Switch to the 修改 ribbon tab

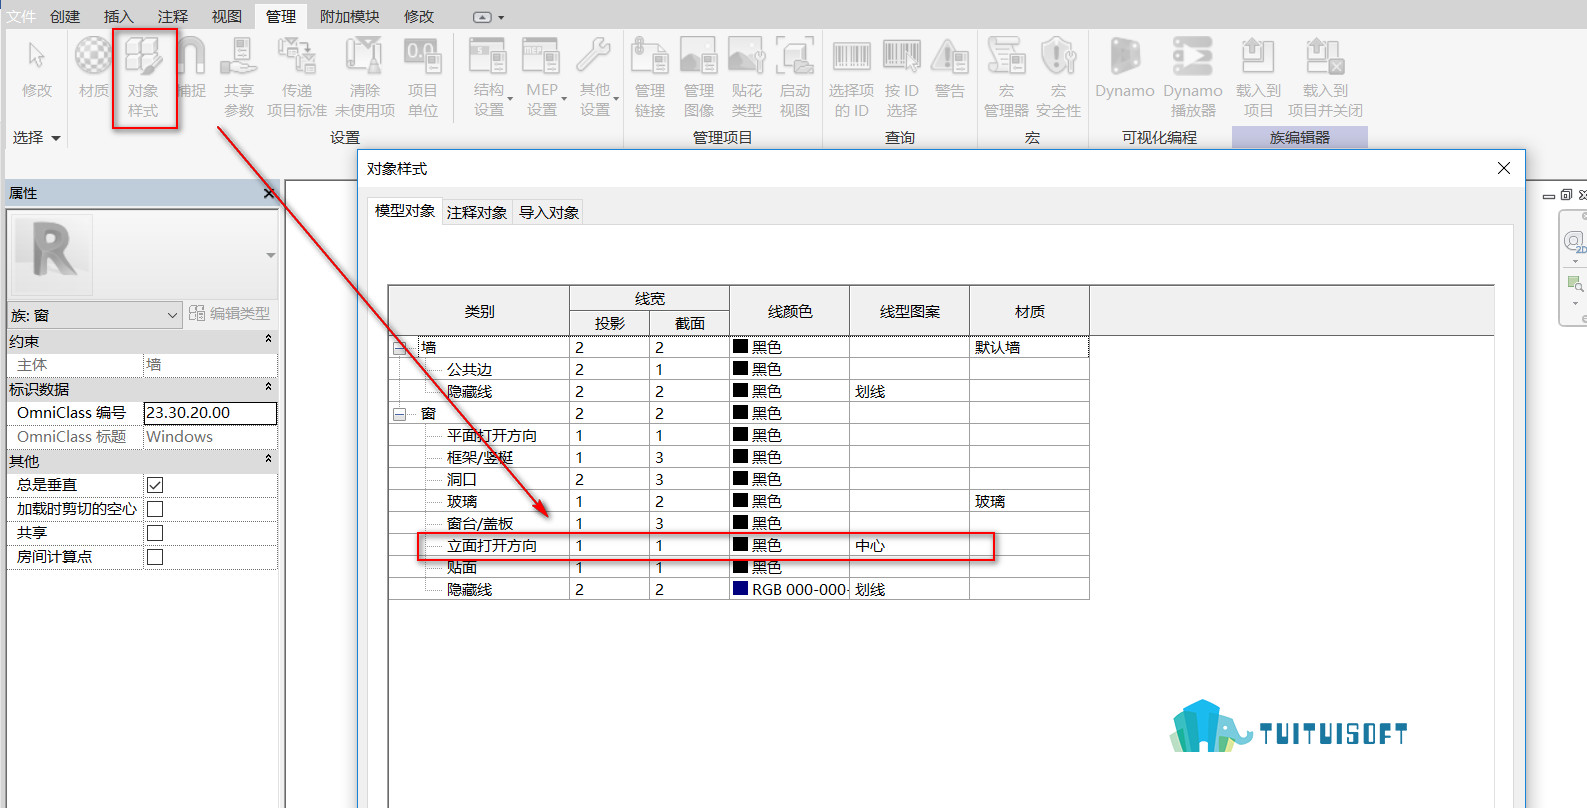click(419, 16)
